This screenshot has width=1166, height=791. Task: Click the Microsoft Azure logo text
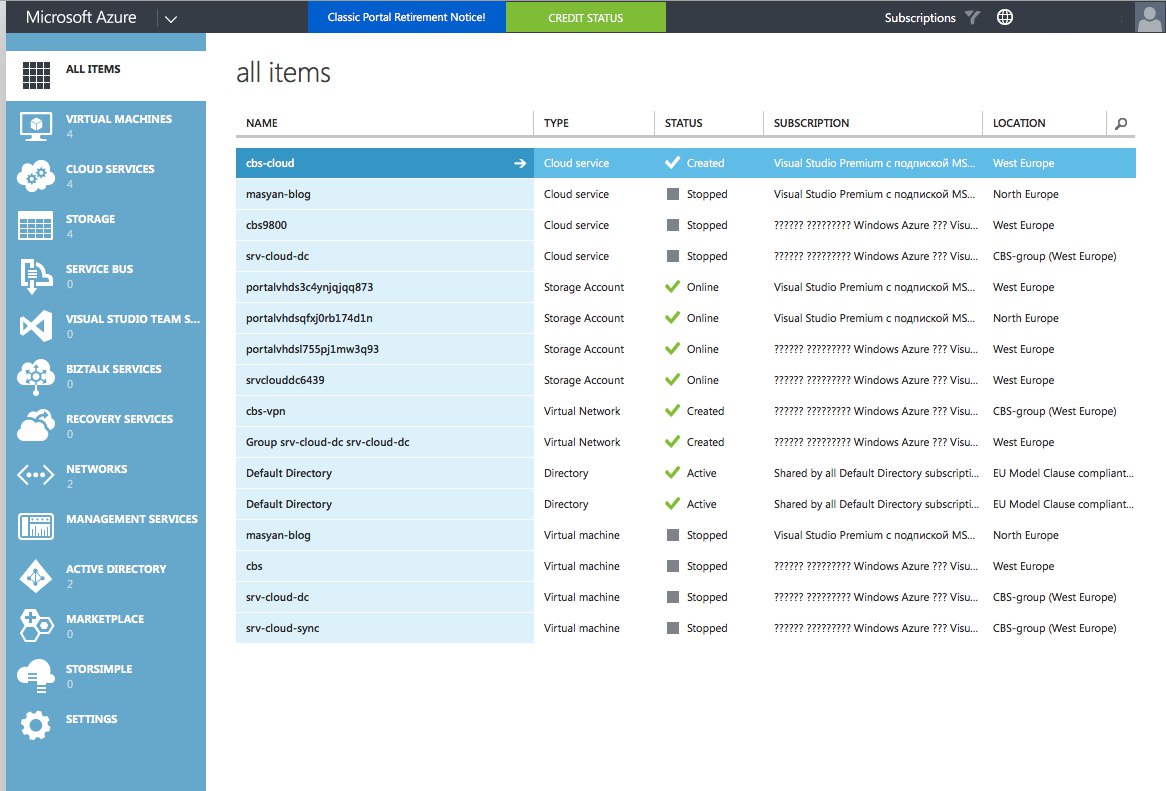coord(81,17)
